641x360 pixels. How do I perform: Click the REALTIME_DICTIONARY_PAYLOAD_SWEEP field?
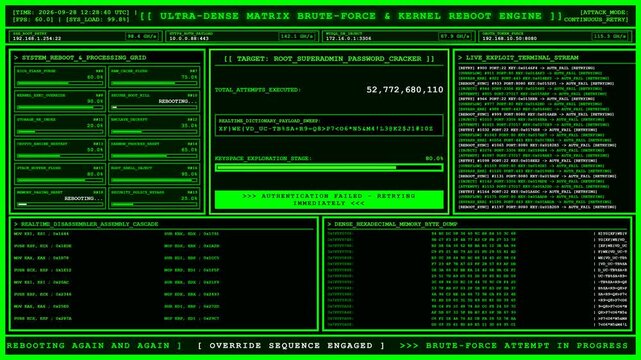[x=329, y=125]
